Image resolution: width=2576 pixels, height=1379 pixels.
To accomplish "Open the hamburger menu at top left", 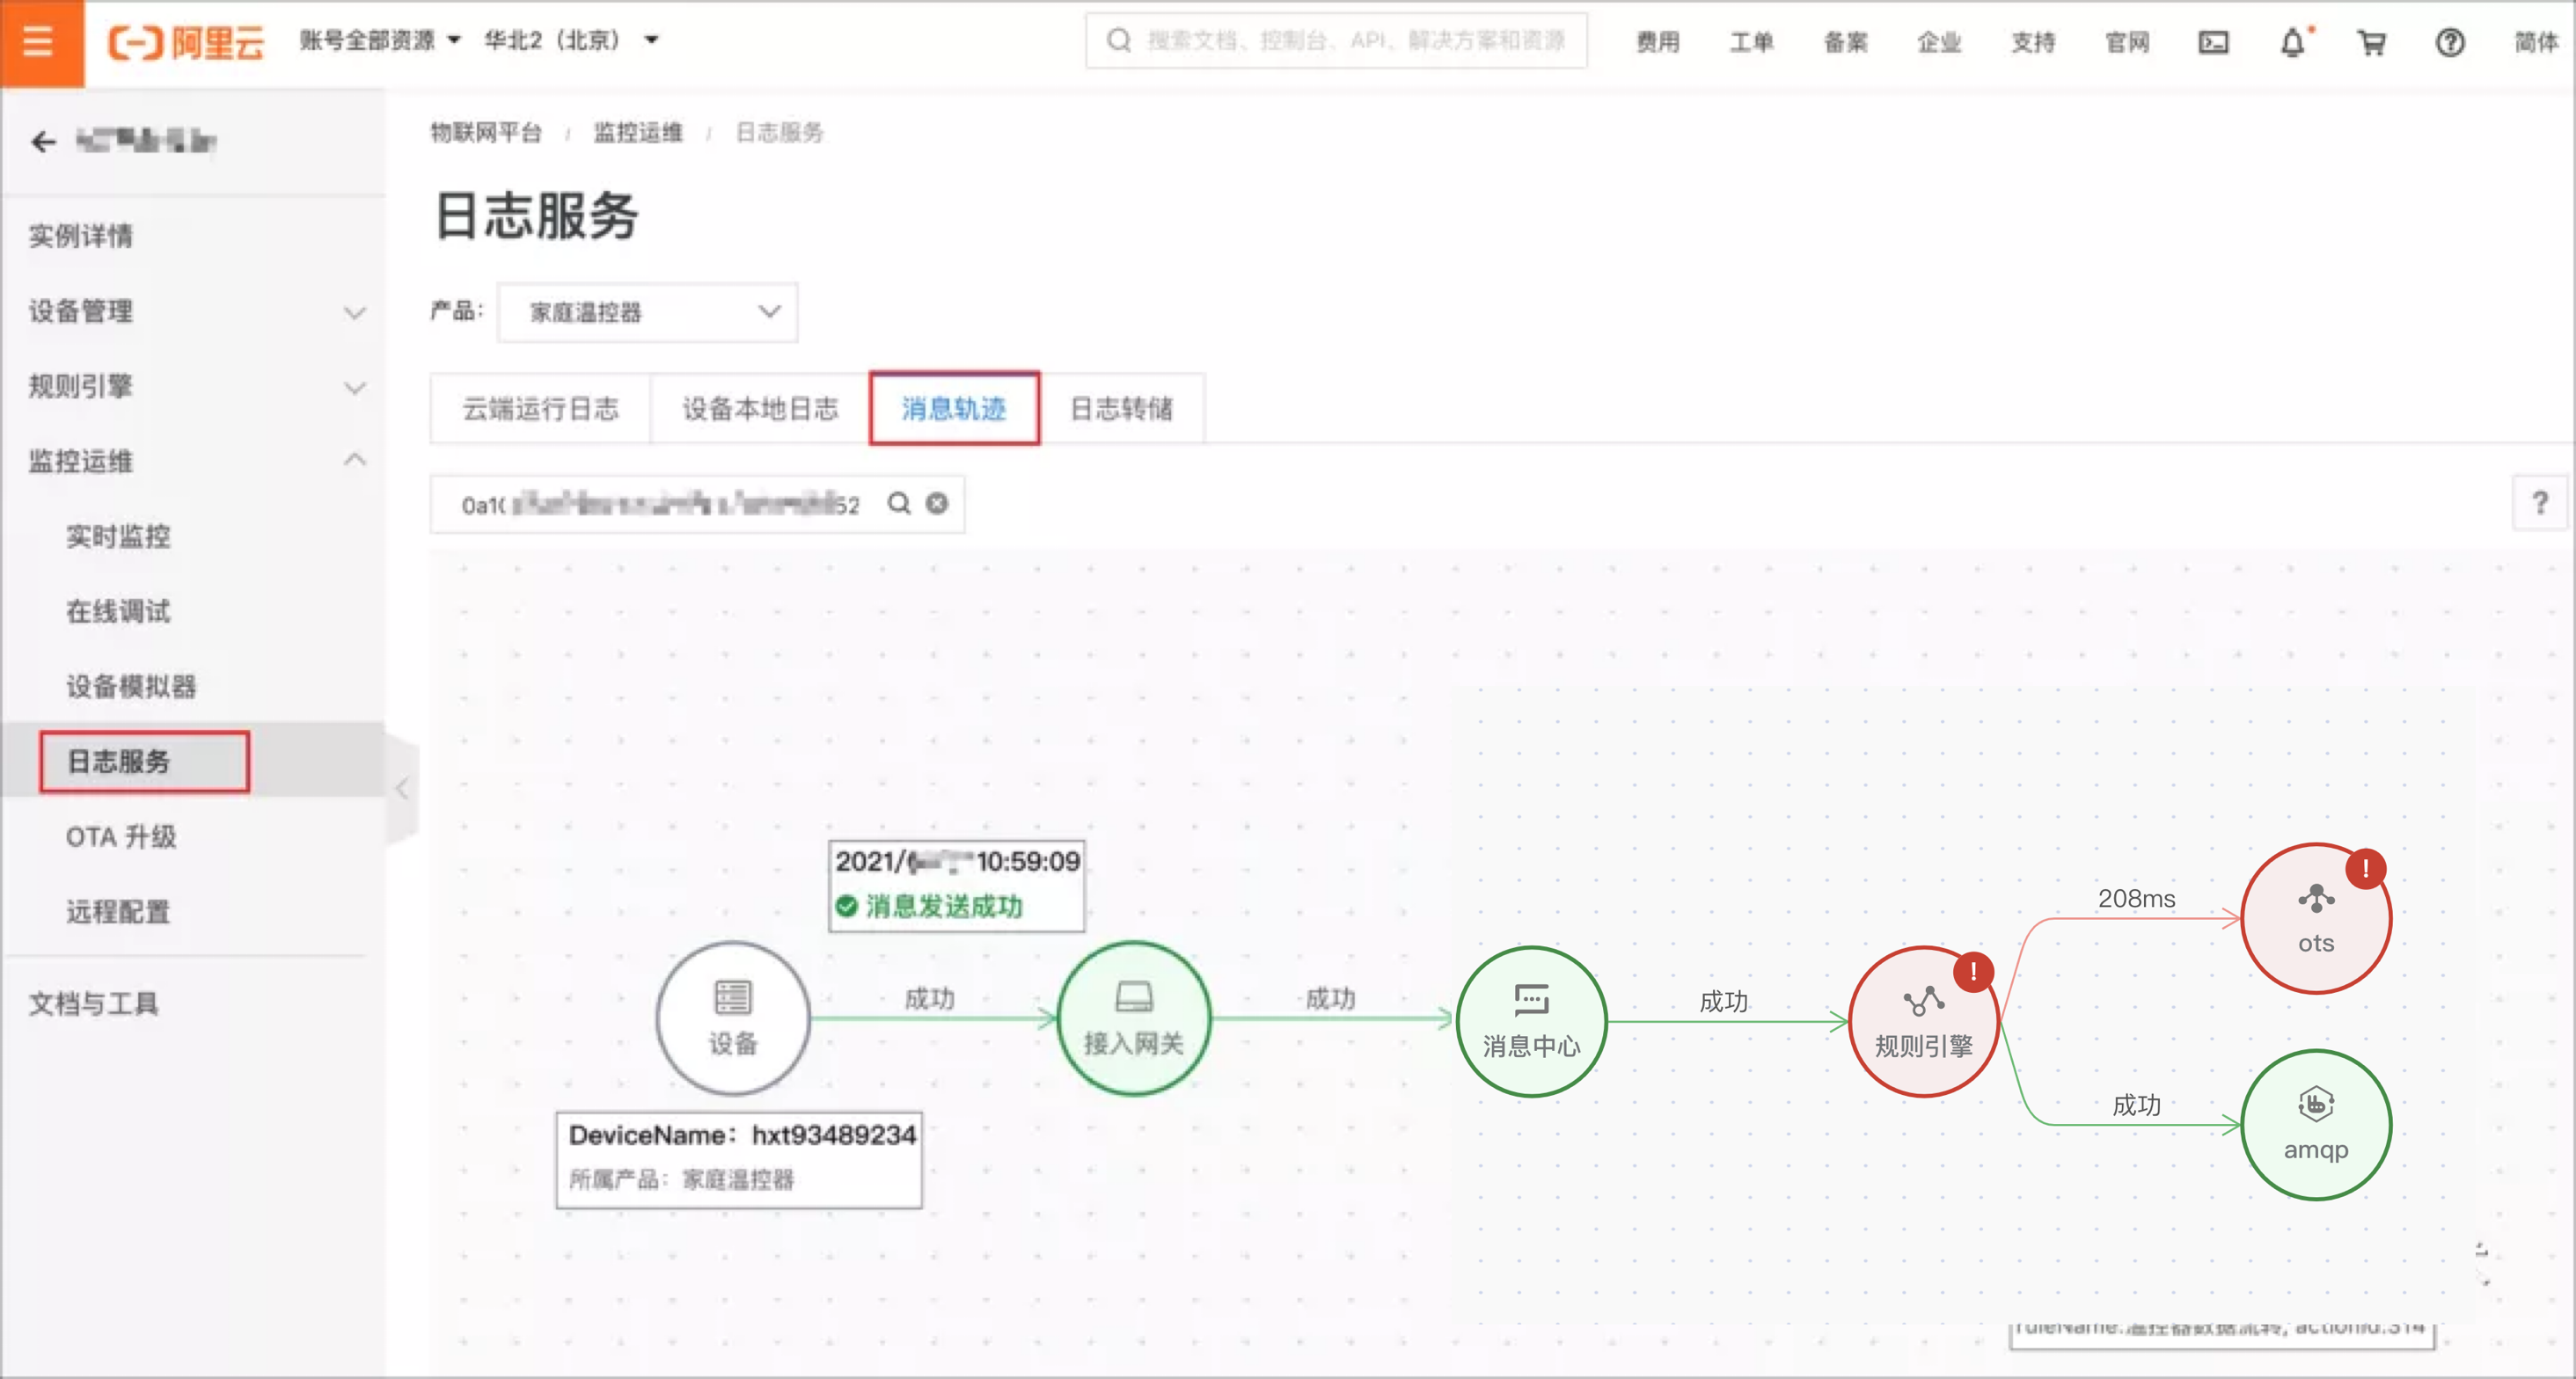I will 38,42.
